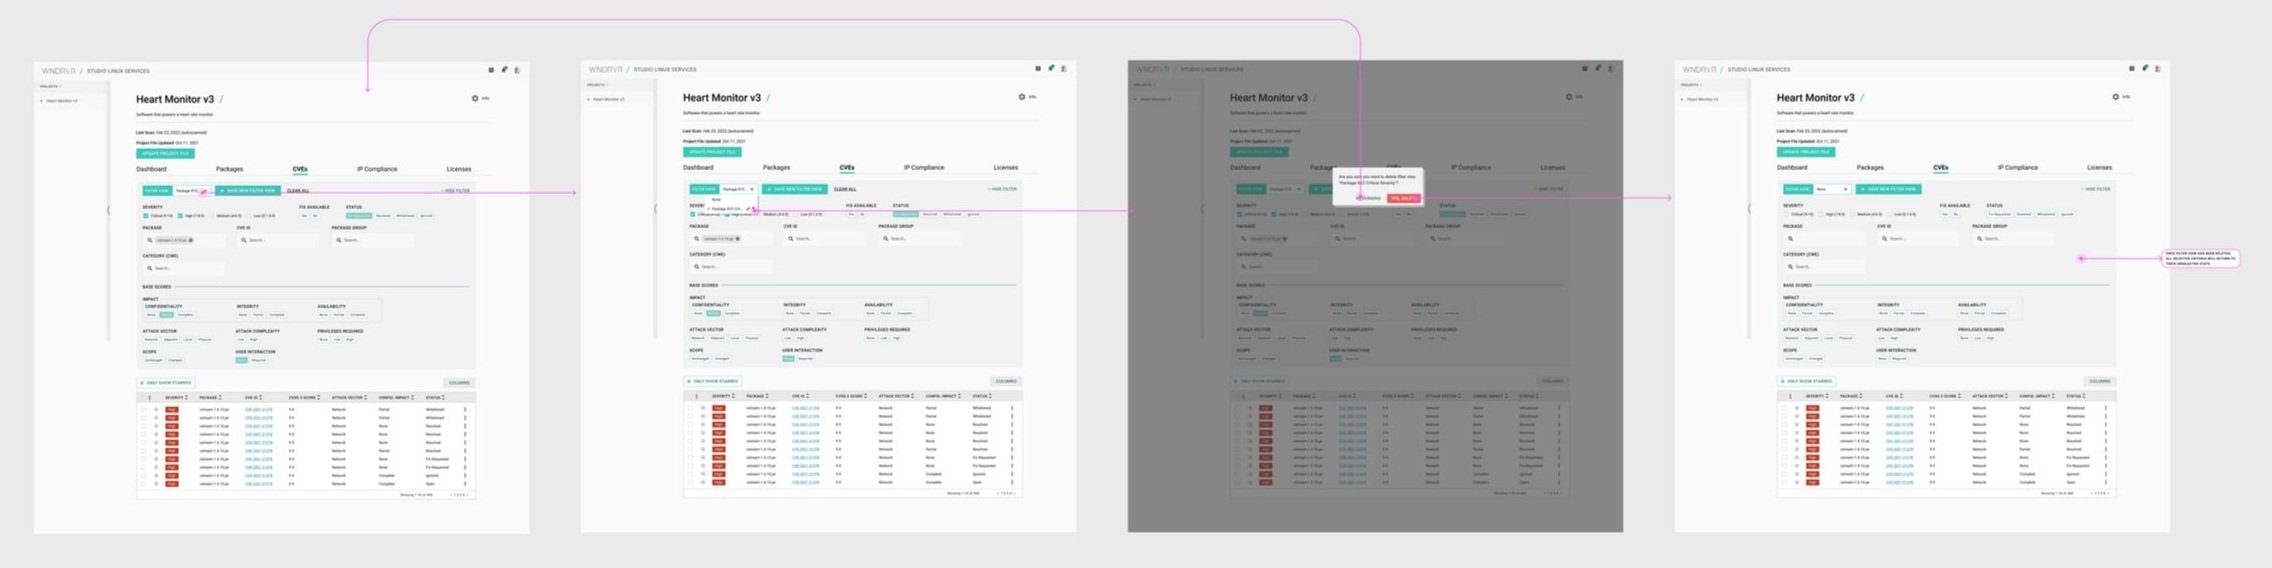Image resolution: width=2272 pixels, height=568 pixels.
Task: Click user avatar icon in fourth frame header
Action: point(2158,68)
